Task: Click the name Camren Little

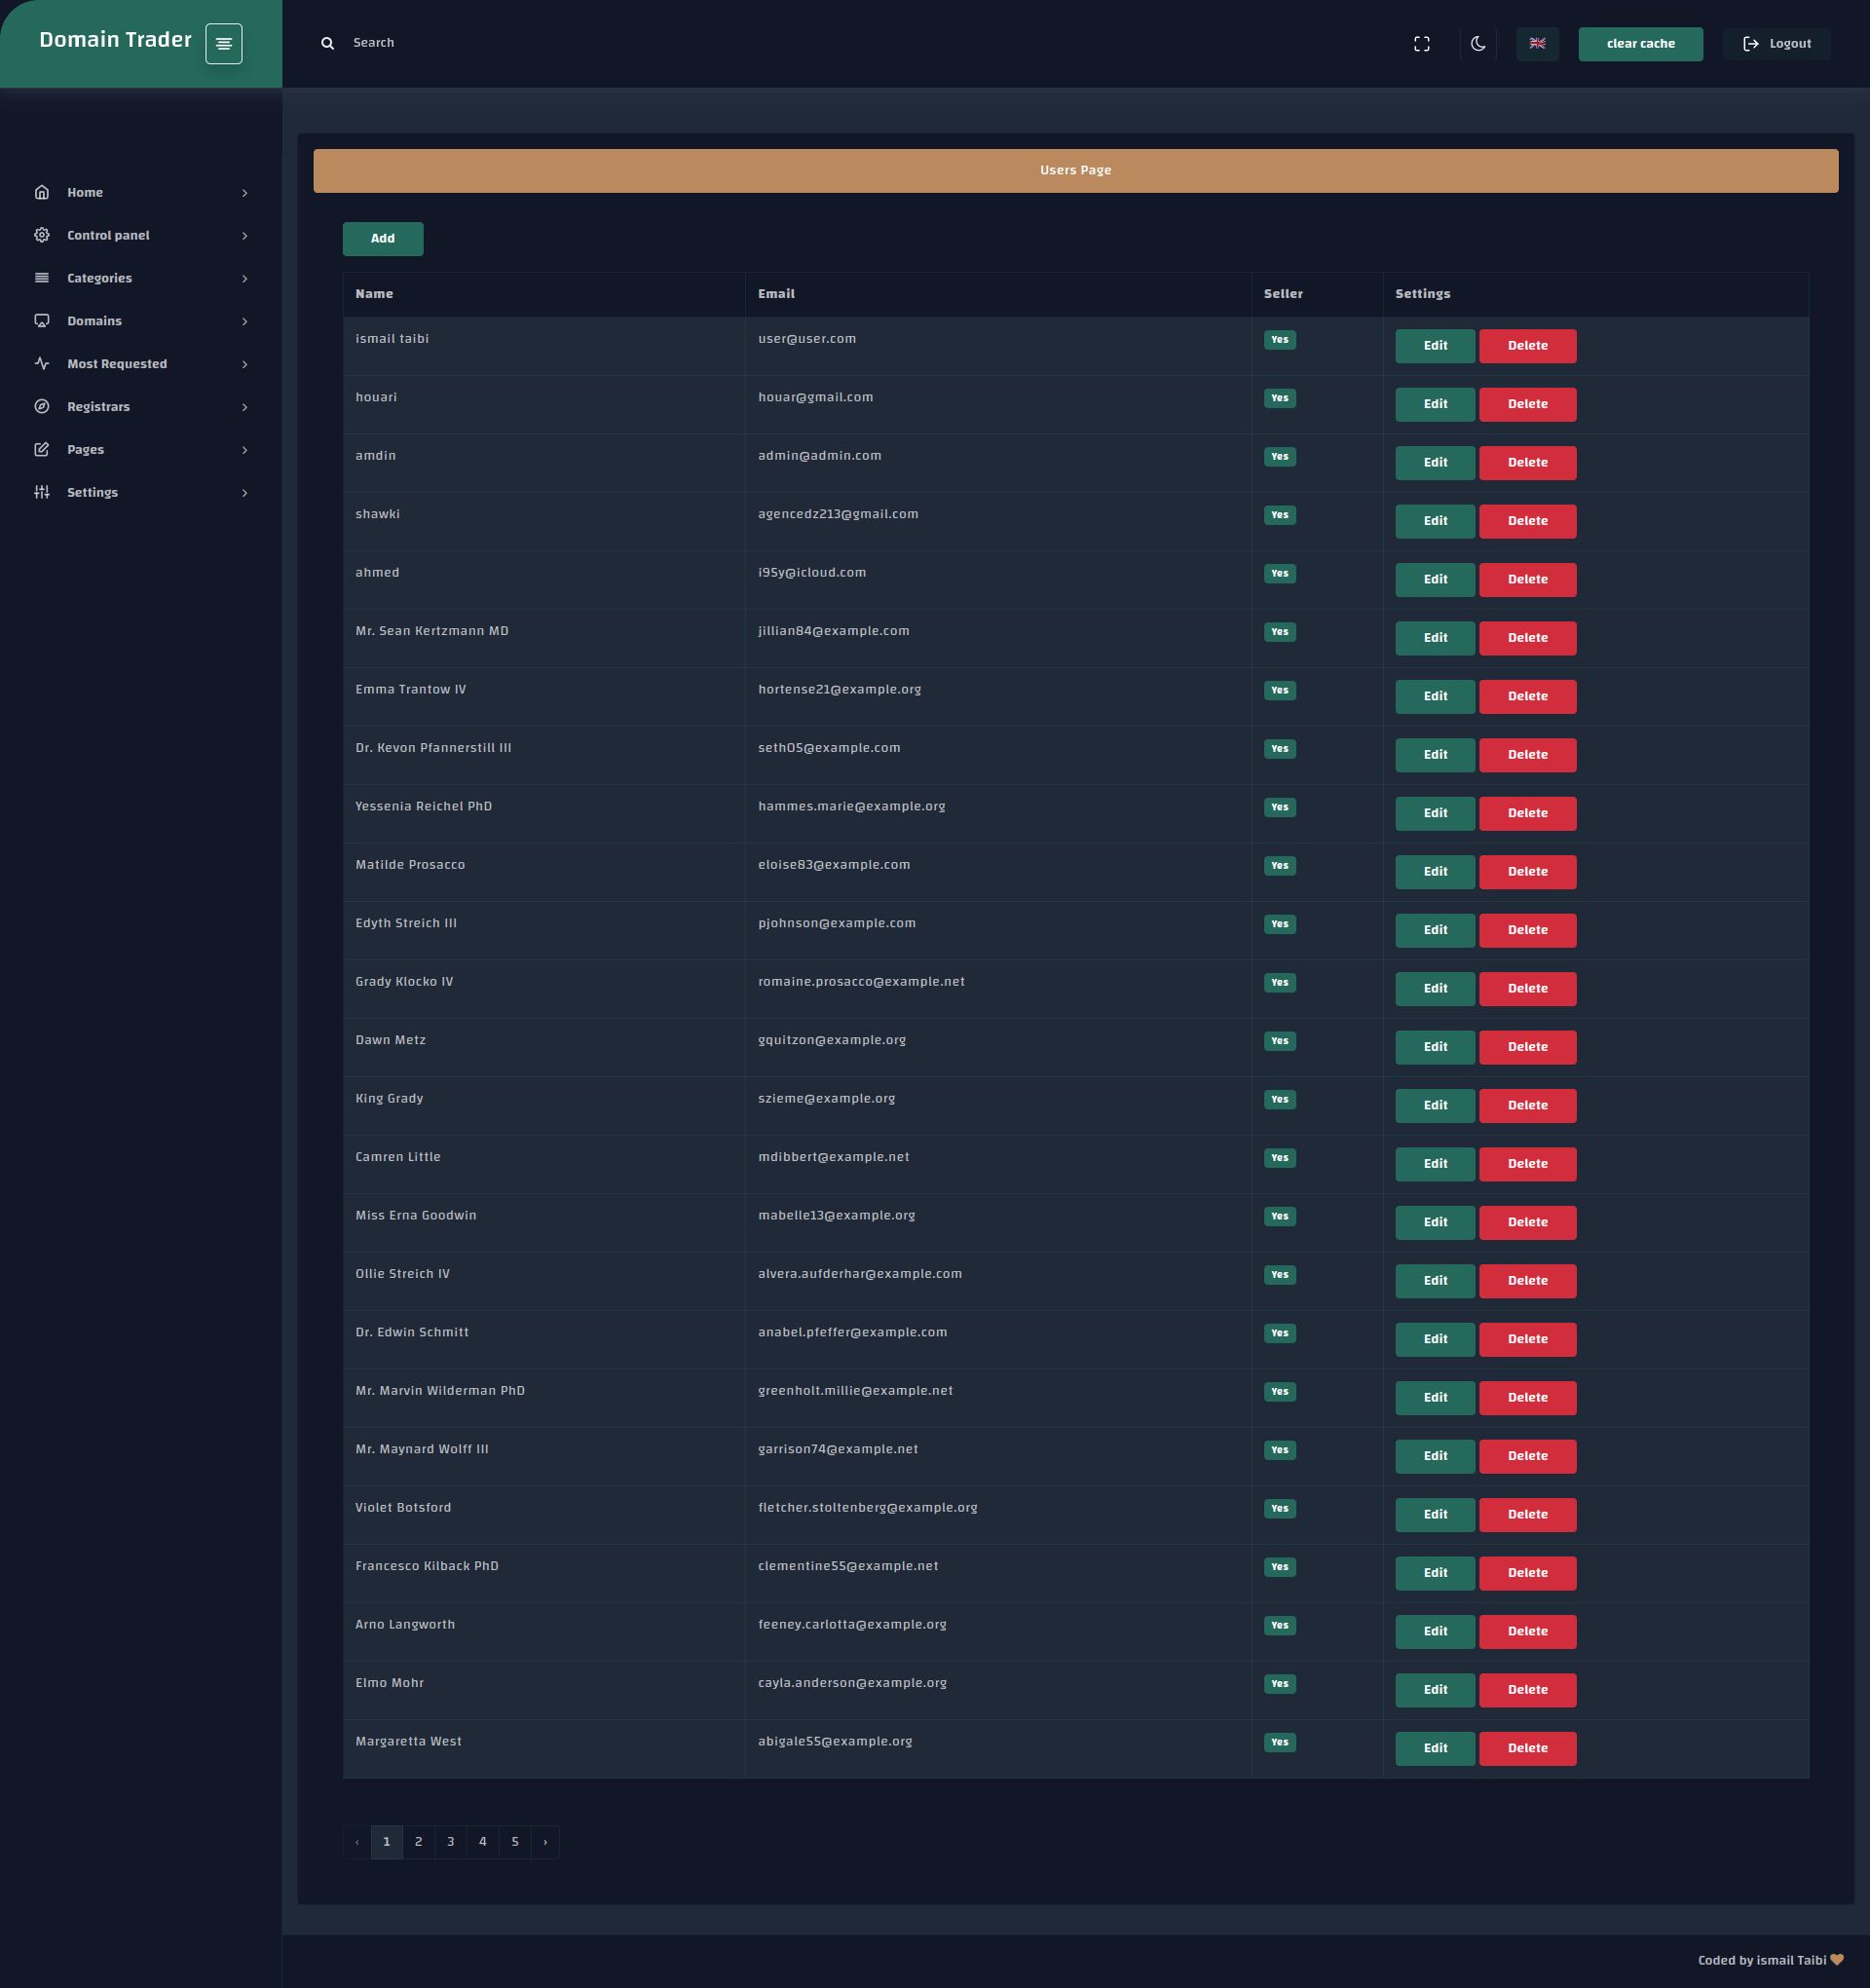Action: (398, 1157)
